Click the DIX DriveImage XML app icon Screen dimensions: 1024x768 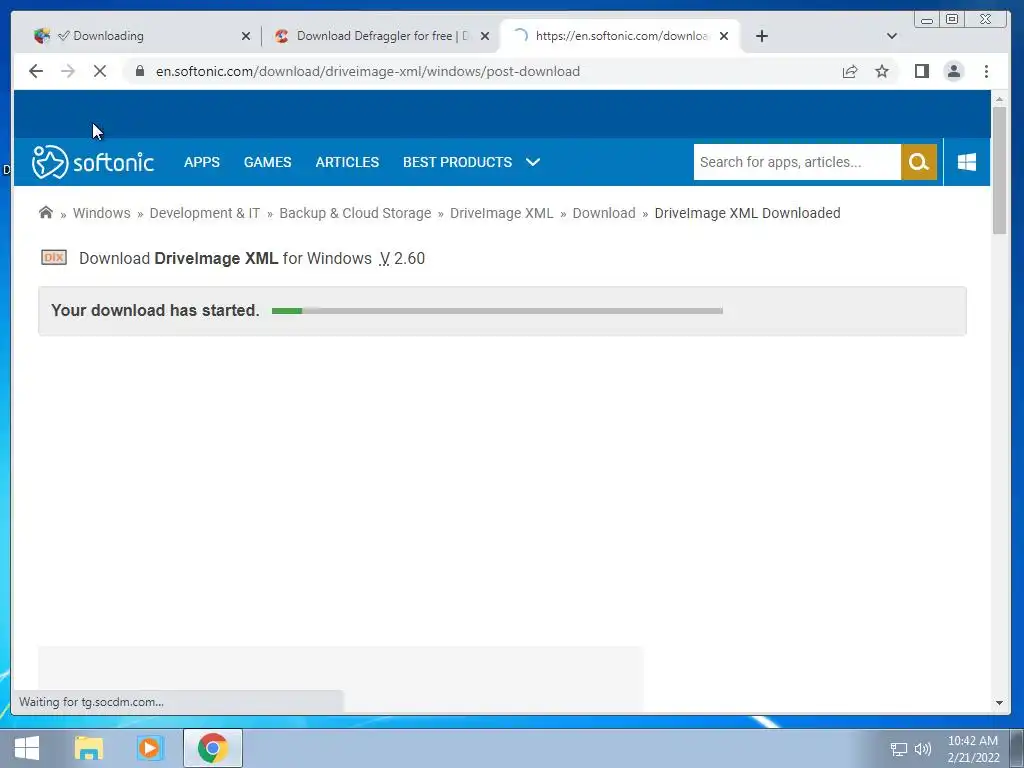(x=54, y=257)
